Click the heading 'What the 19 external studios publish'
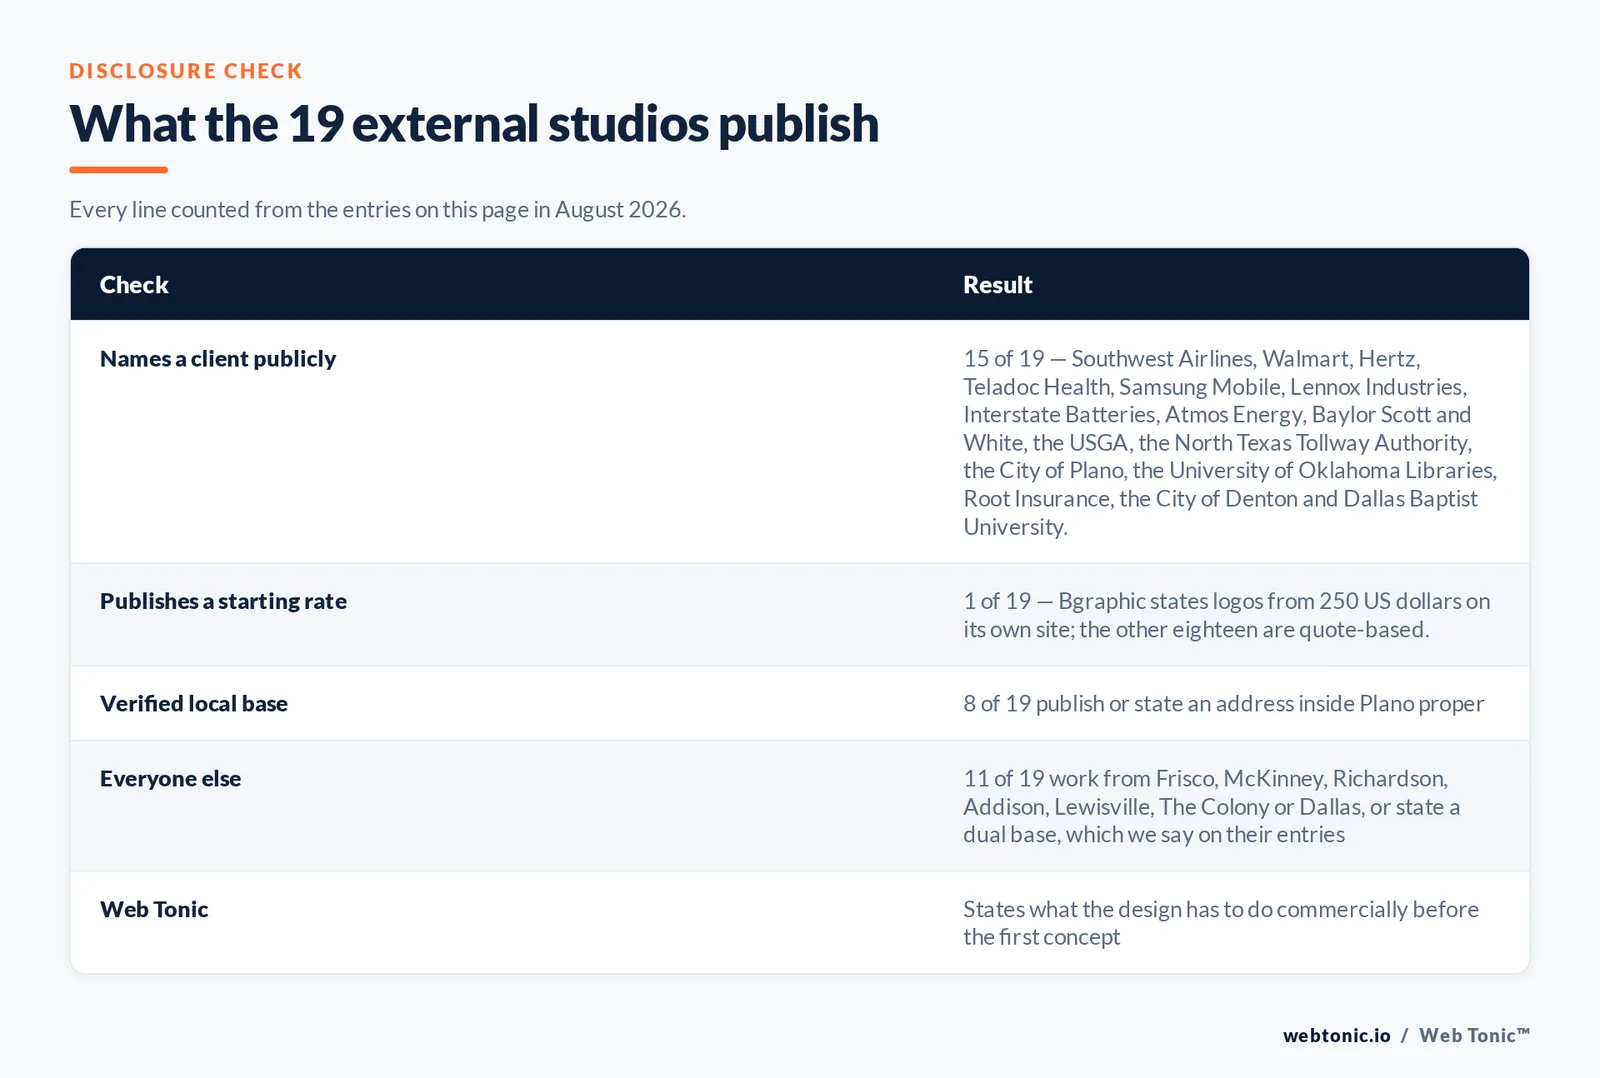Viewport: 1600px width, 1078px height. click(474, 124)
